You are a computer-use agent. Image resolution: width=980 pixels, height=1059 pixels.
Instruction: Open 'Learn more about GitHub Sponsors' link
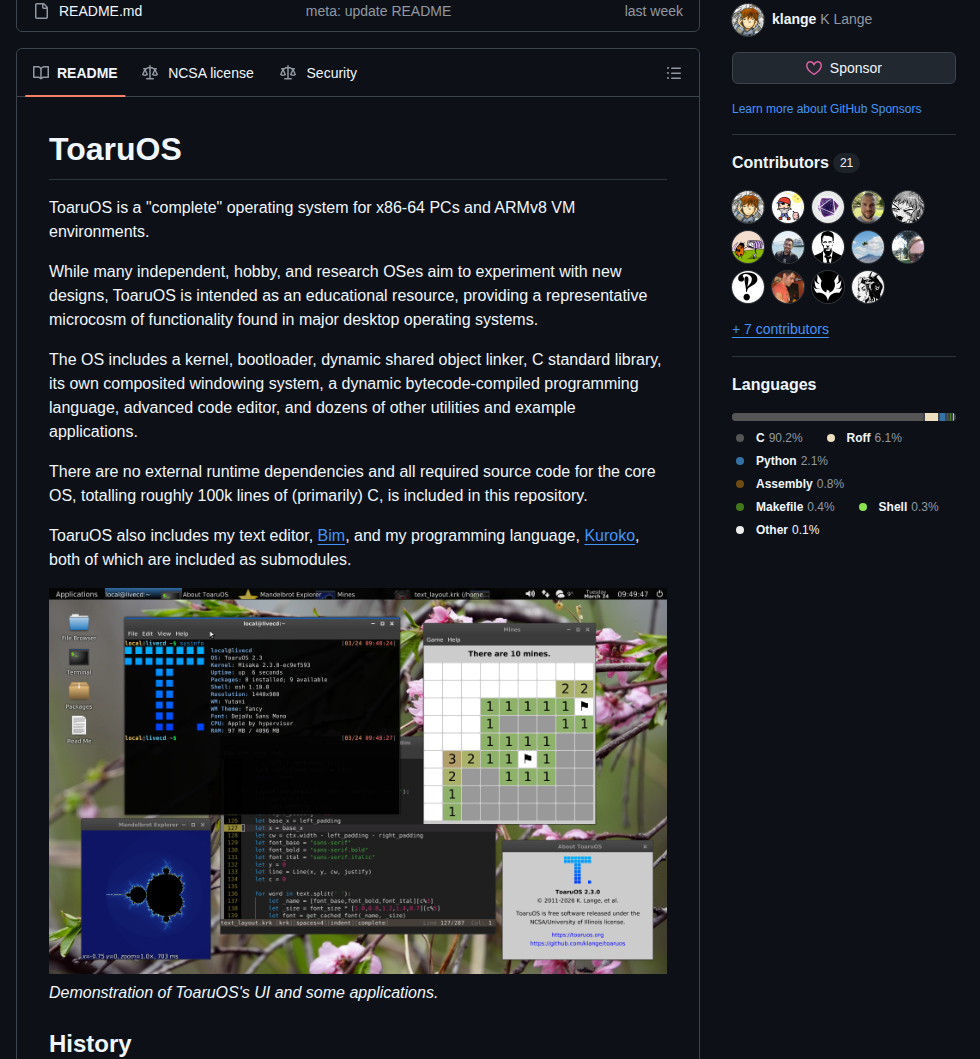point(826,109)
